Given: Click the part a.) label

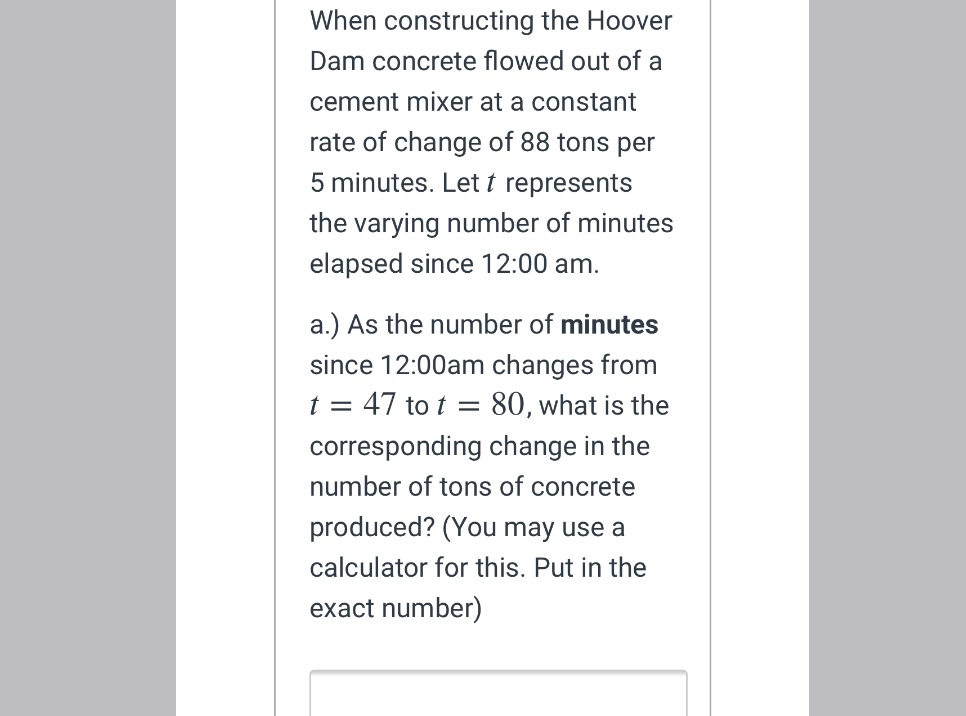Looking at the screenshot, I should [x=329, y=324].
